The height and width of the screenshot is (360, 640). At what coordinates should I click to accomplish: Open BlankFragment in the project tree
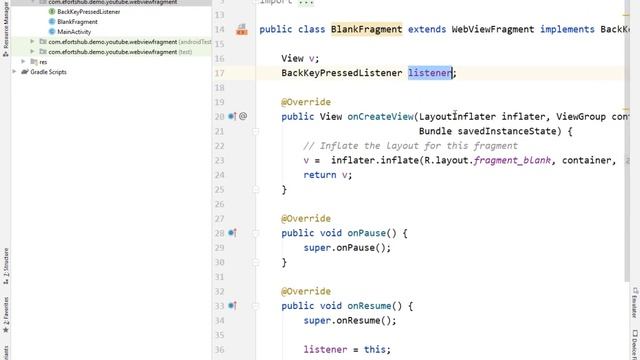77,22
